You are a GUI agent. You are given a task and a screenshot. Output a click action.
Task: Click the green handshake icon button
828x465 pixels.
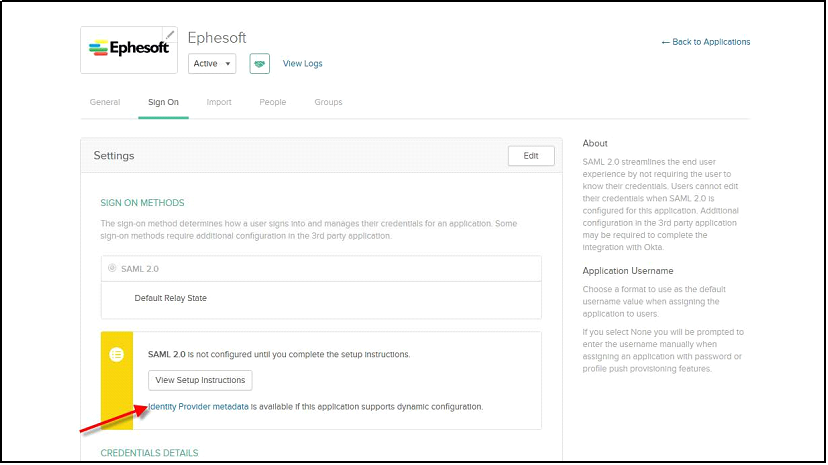(x=259, y=63)
